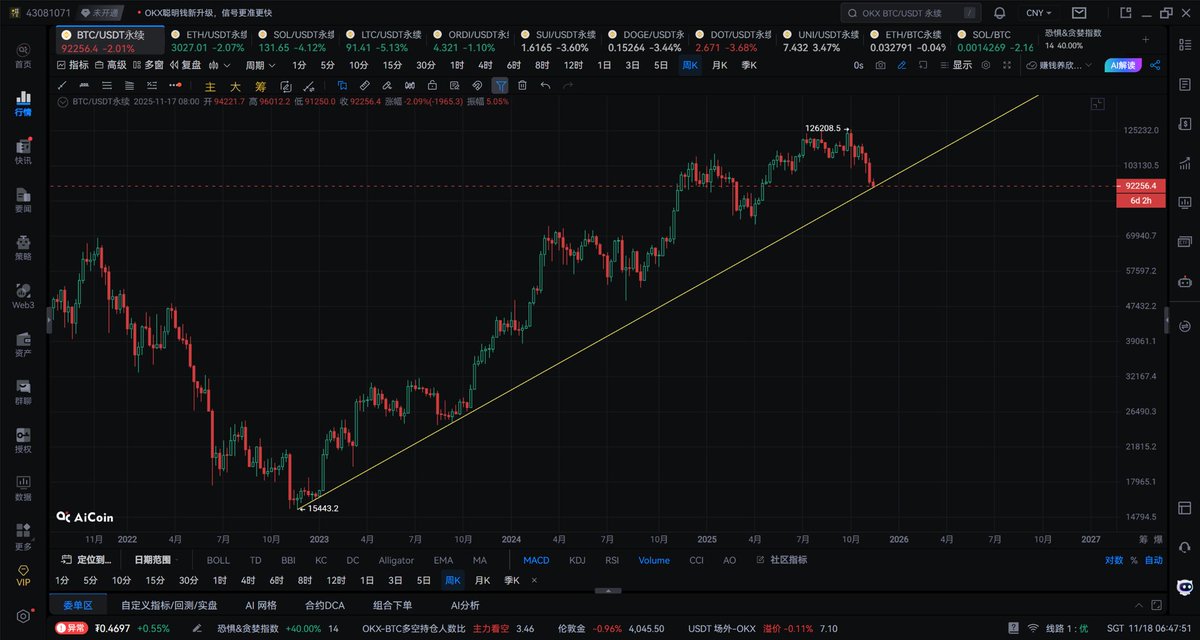Click the 社区指标 community indicators button
Screen dimensions: 1200x640
pos(781,560)
